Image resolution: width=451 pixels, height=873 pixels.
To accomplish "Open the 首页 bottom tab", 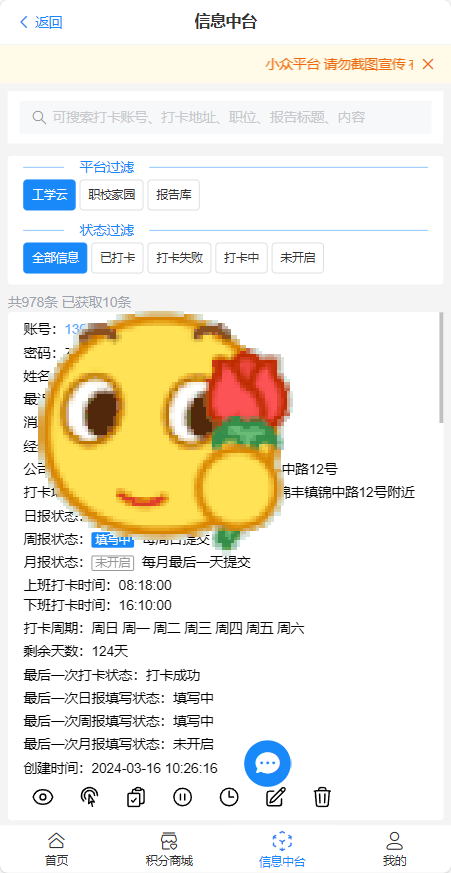I will [56, 849].
